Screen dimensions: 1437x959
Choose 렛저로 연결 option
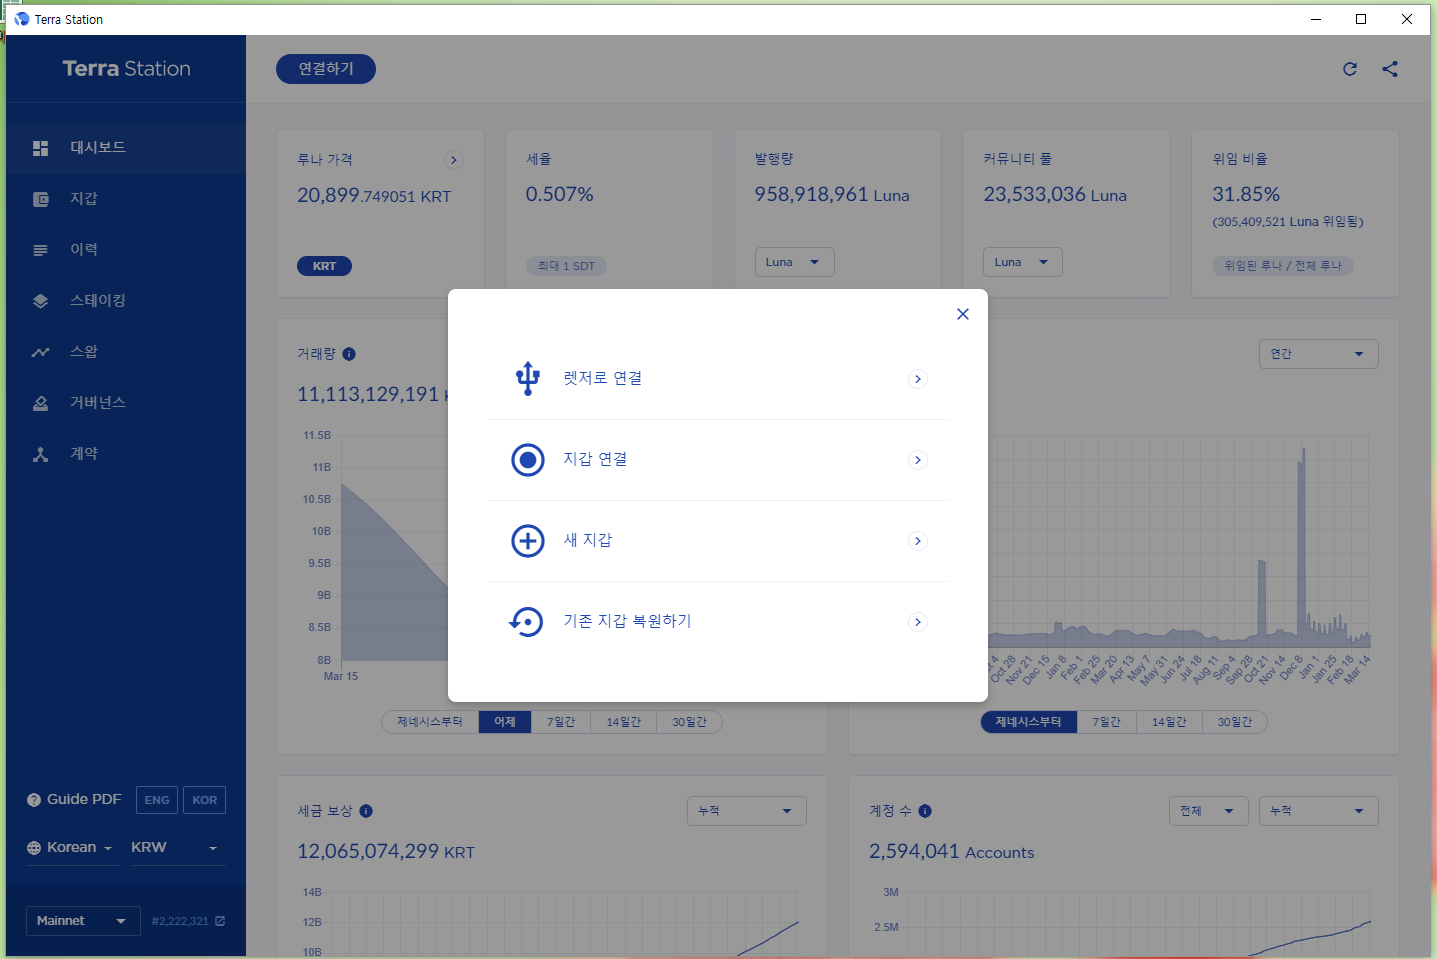[718, 379]
